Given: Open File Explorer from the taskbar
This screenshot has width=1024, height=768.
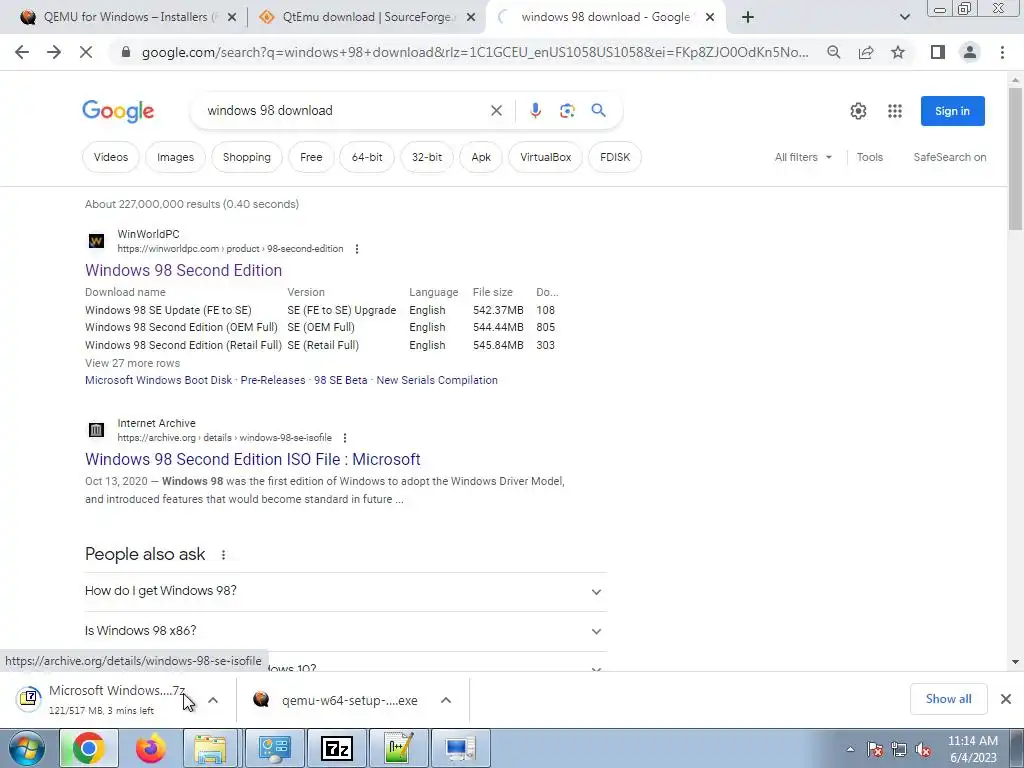Looking at the screenshot, I should click(x=210, y=748).
